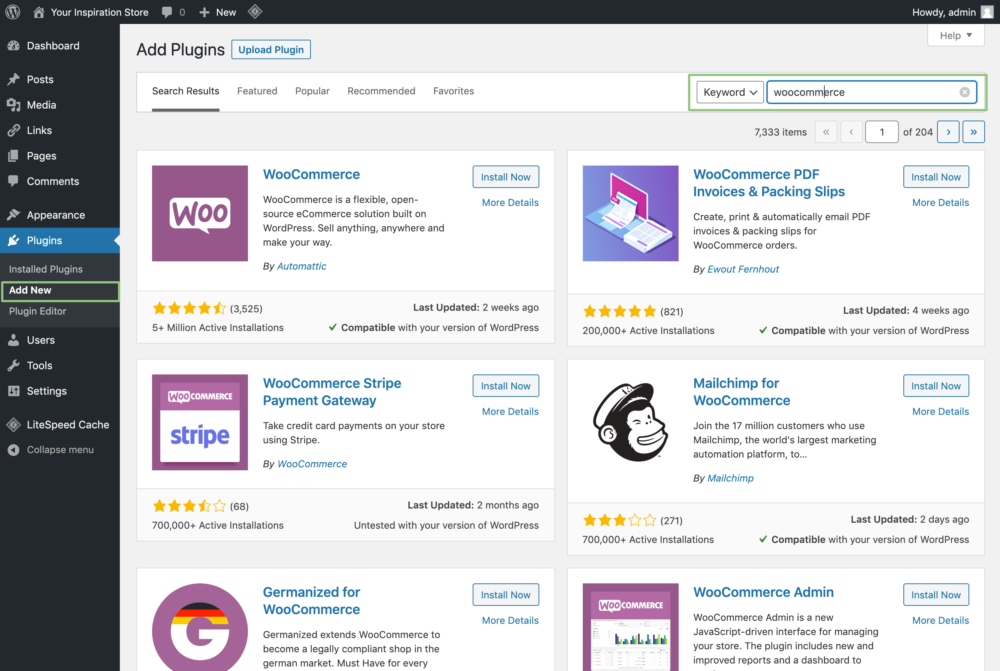
Task: Click the "7,333 items" results count
Action: tap(780, 132)
